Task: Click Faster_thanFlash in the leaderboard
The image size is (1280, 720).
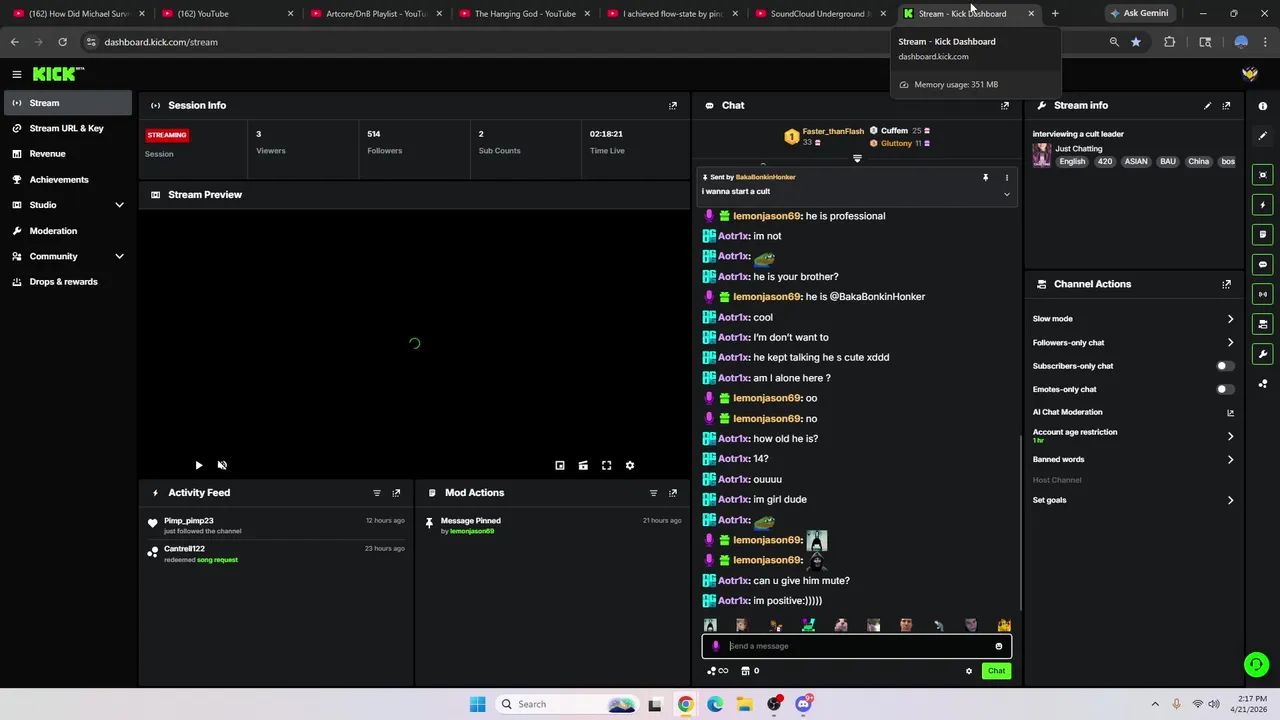Action: pos(832,131)
